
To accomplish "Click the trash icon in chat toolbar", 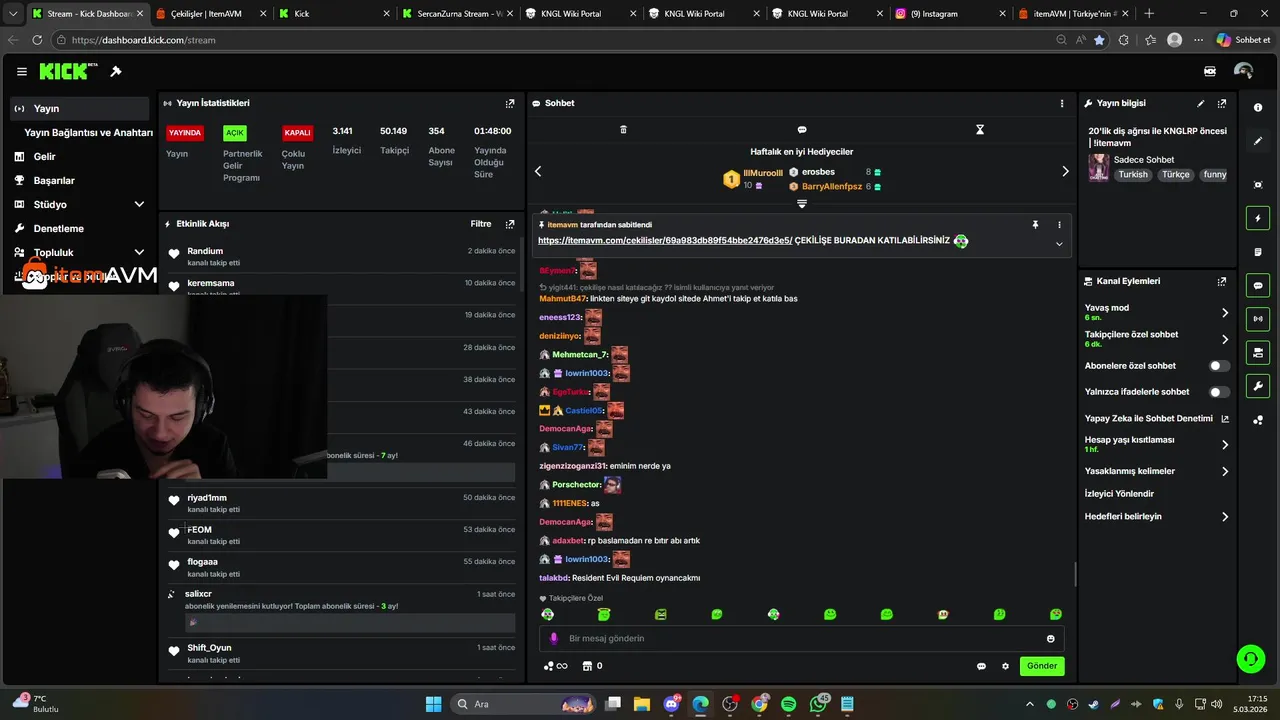I will click(x=623, y=130).
